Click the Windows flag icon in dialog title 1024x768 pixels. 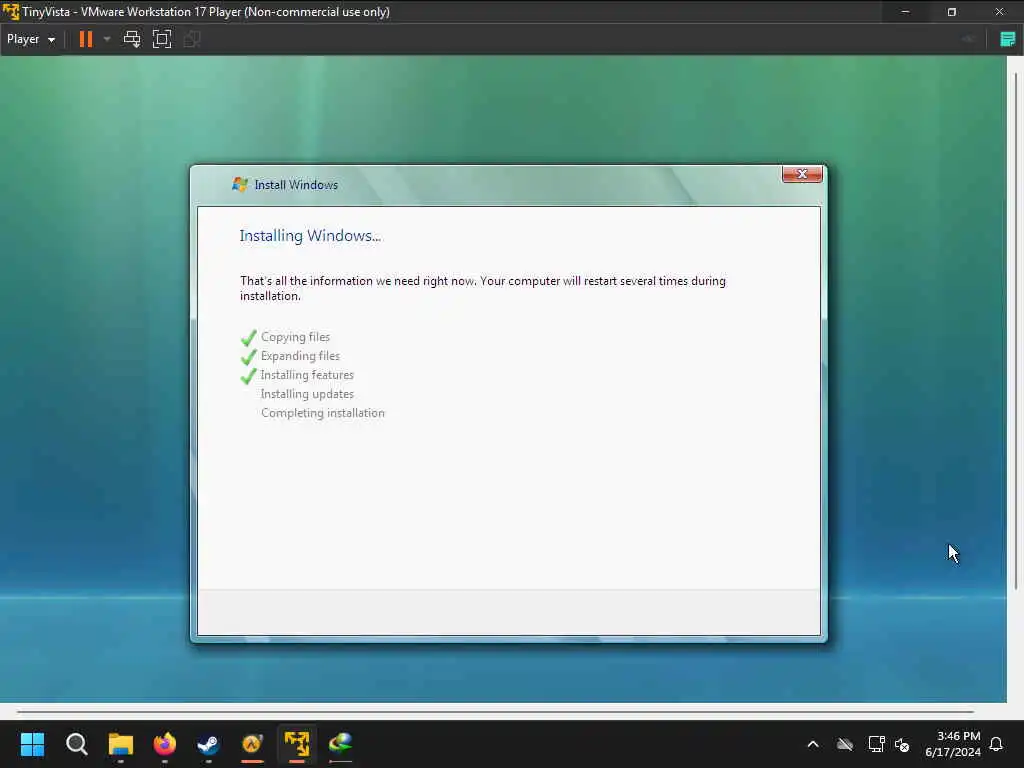tap(240, 185)
